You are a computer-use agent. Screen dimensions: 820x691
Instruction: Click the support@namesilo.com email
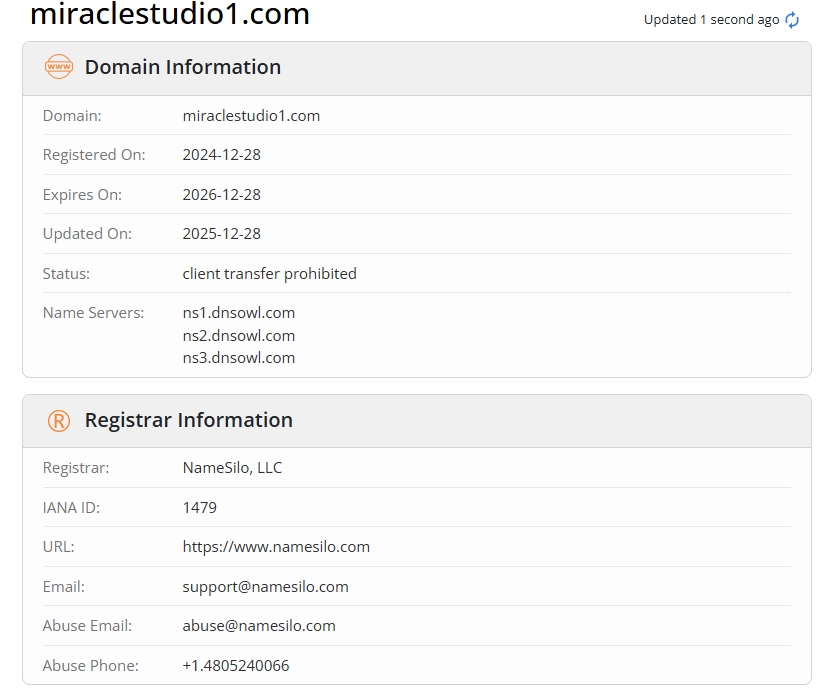[265, 586]
